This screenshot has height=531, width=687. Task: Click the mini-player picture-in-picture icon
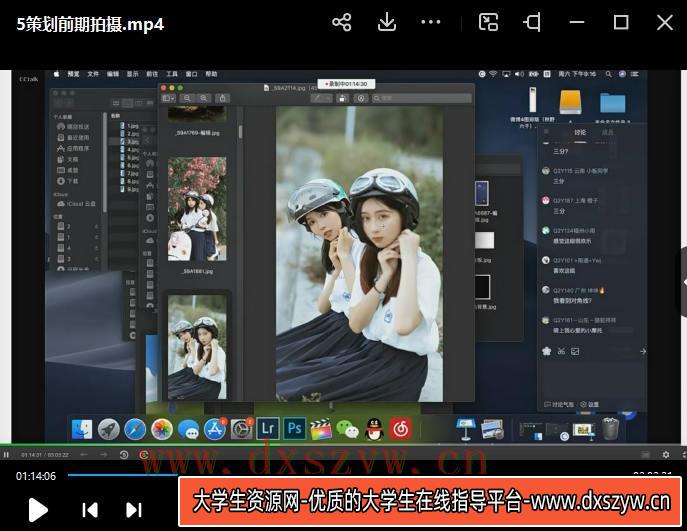489,22
